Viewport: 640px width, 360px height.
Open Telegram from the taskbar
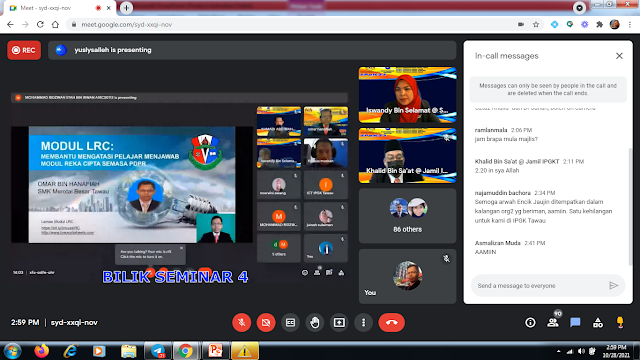158,351
